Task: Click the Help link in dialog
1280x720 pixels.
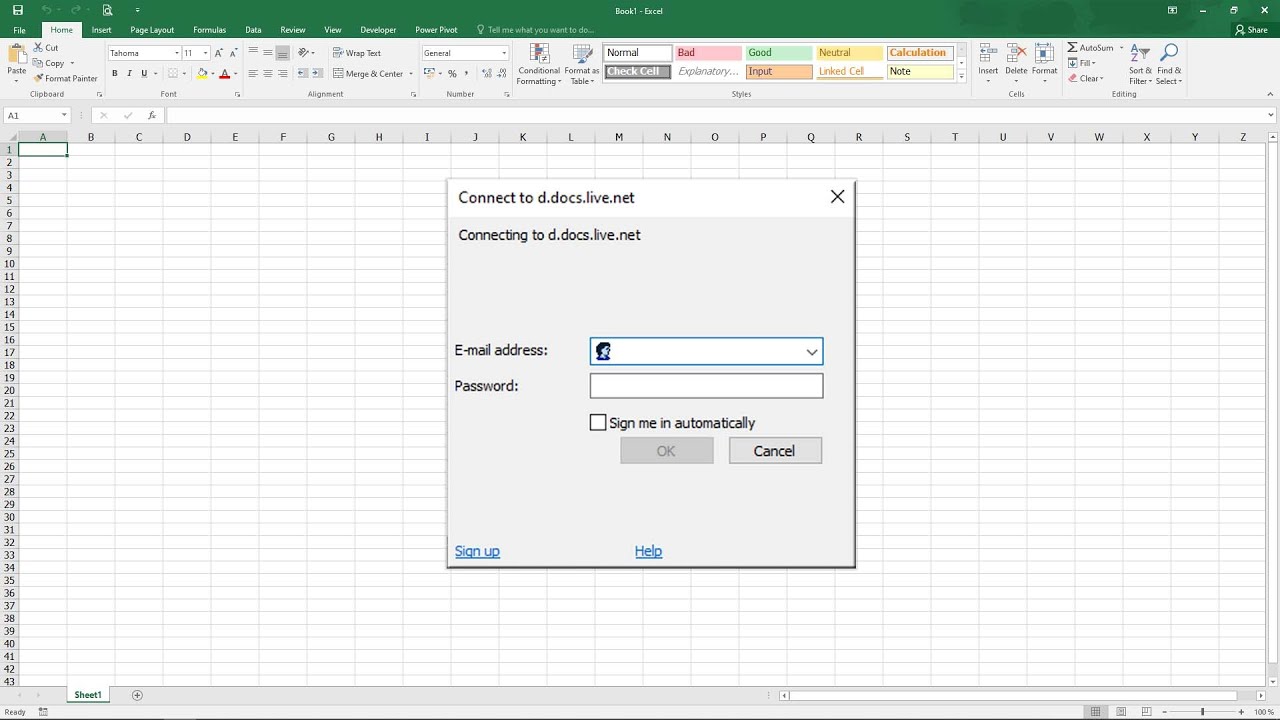Action: click(x=648, y=551)
